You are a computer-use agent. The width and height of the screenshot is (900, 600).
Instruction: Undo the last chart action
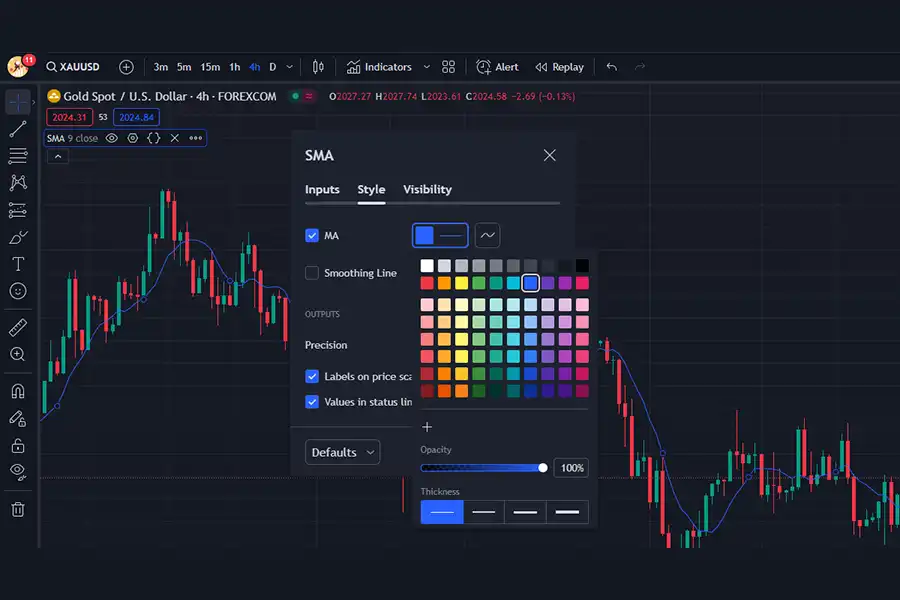point(612,67)
